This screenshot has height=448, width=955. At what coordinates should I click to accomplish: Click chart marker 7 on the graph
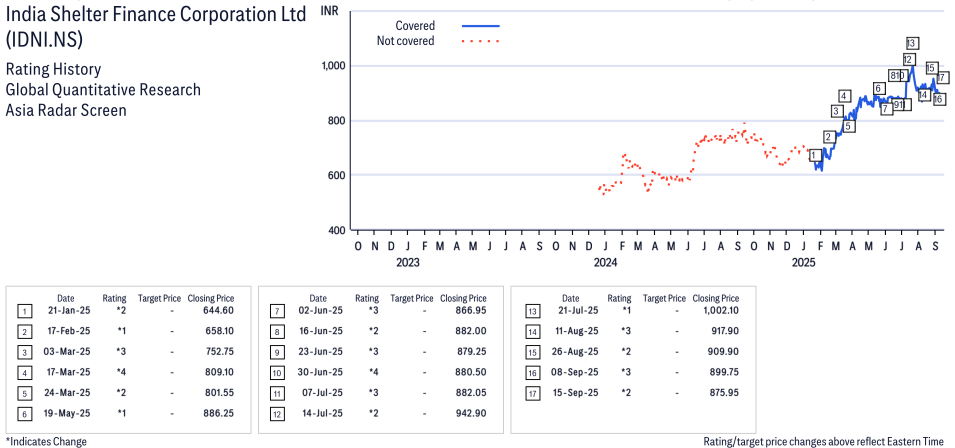click(x=886, y=110)
